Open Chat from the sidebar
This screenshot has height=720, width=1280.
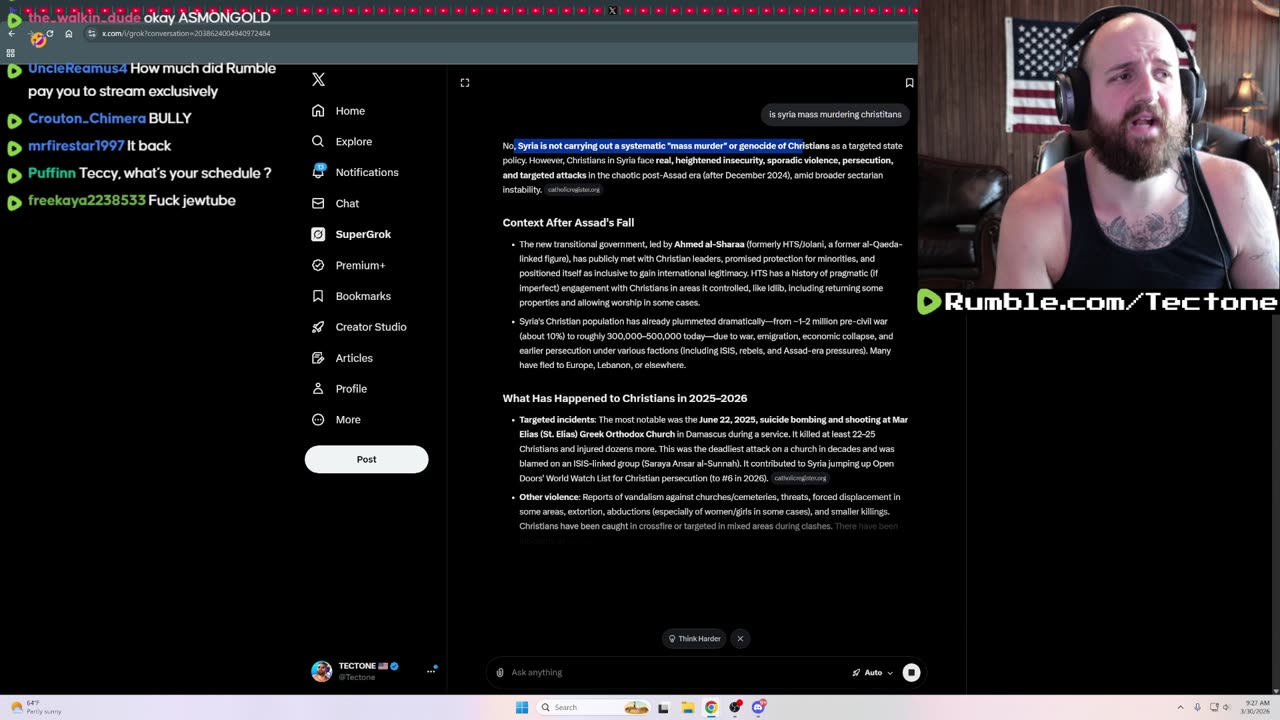[x=335, y=203]
